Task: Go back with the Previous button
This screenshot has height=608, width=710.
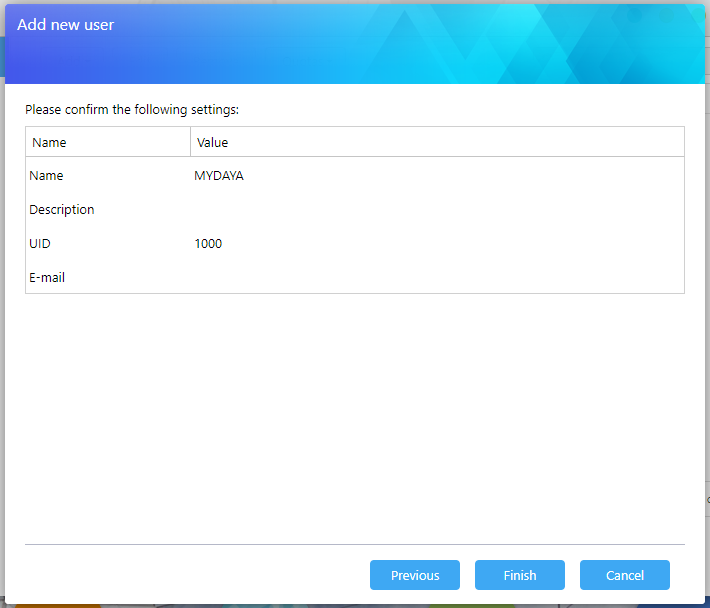Action: point(414,575)
